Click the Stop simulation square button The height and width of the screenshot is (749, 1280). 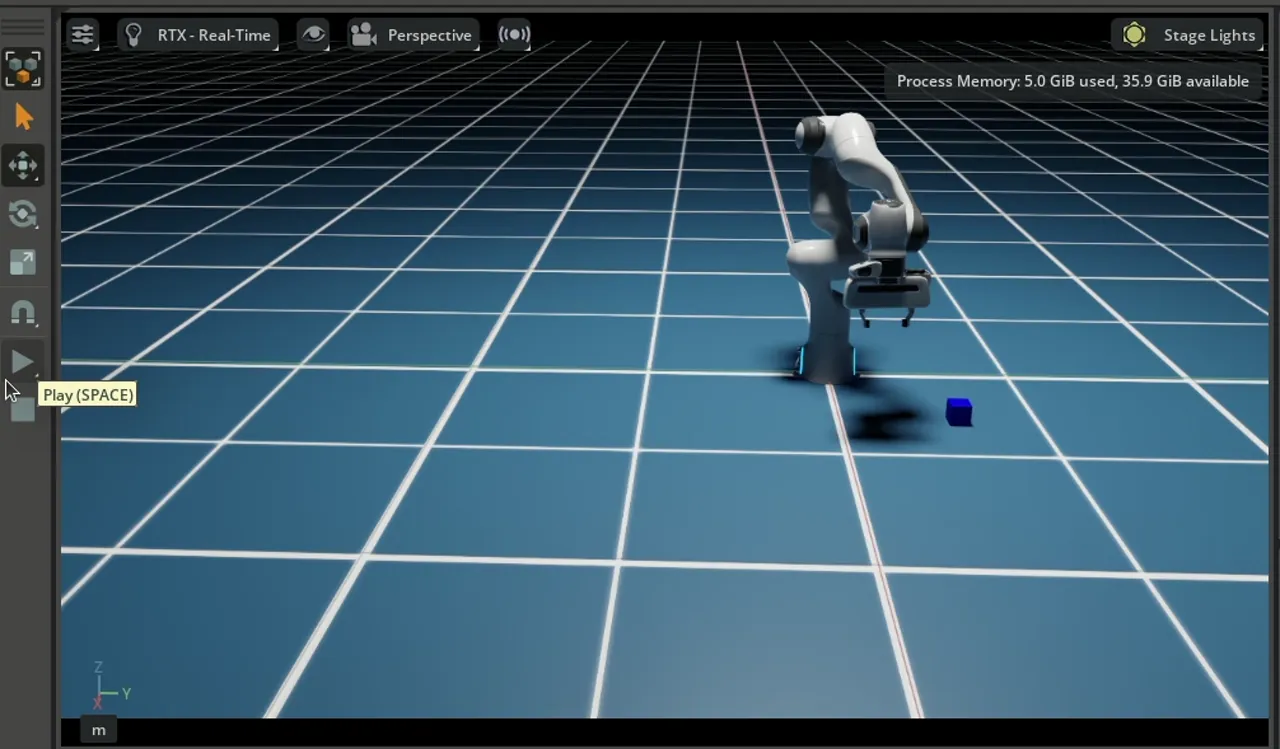point(23,411)
